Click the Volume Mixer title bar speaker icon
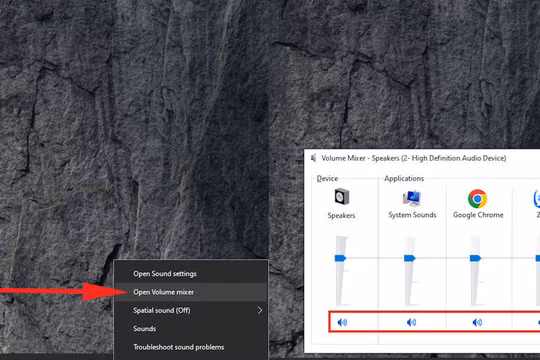Screen dimensions: 540x360 tap(313, 158)
